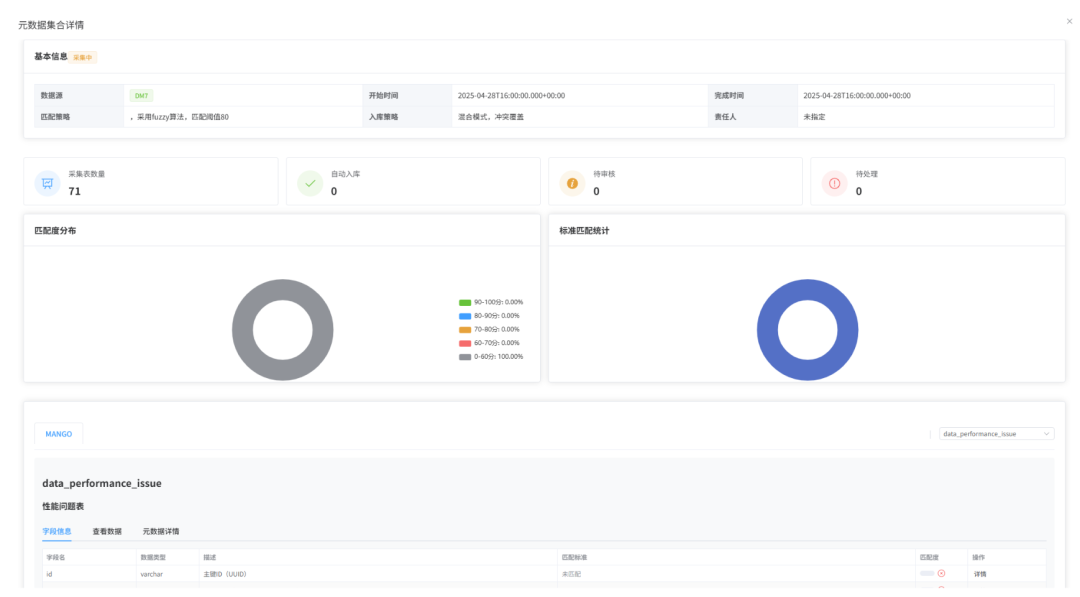Open 详情 for the id field row
The image size is (1080, 597).
pyautogui.click(x=979, y=574)
